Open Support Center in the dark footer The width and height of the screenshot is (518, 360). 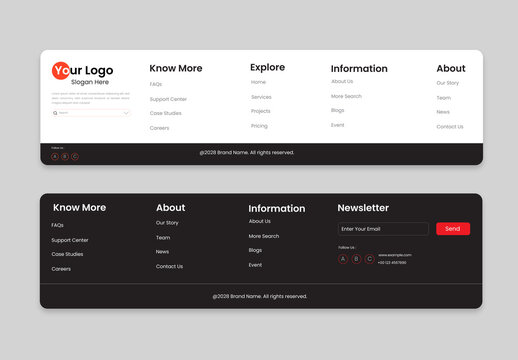tap(70, 240)
